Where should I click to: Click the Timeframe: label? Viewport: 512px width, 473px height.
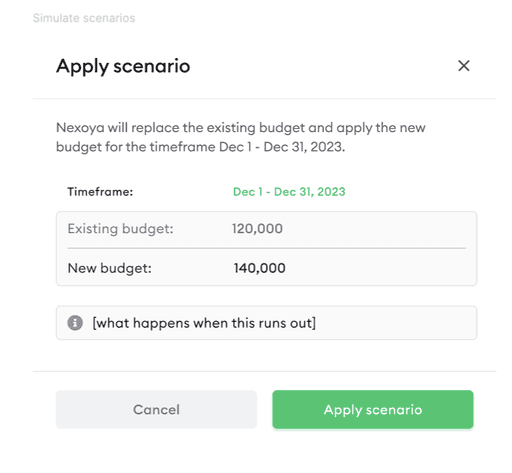tap(100, 192)
